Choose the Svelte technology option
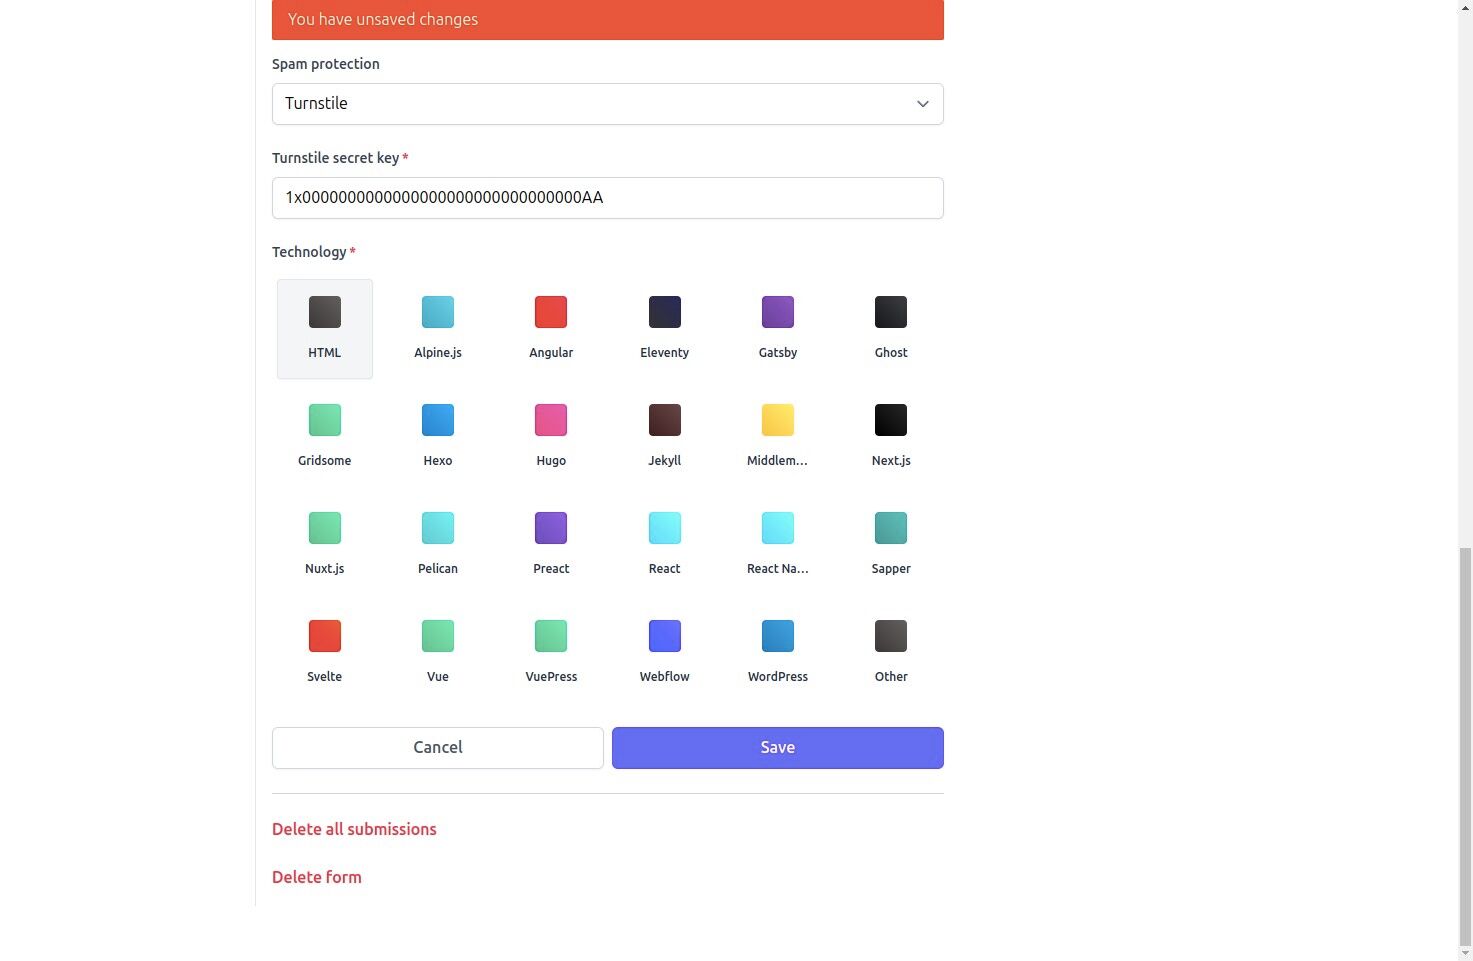This screenshot has width=1473, height=961. coord(324,649)
